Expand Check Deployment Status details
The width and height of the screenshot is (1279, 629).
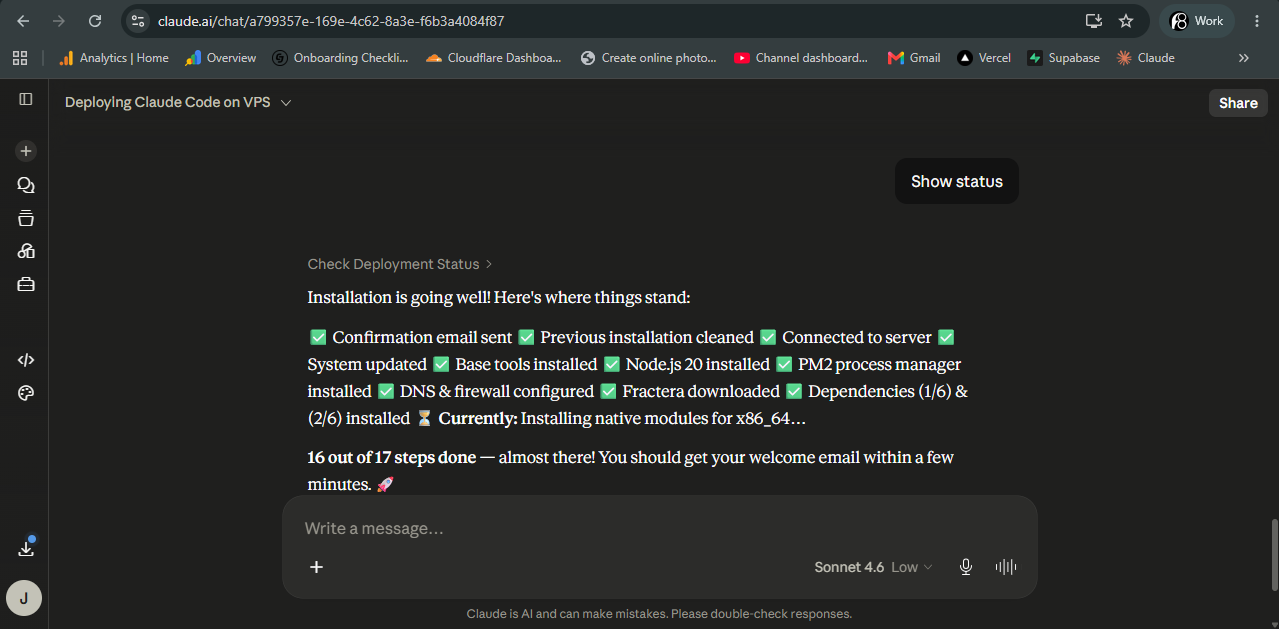[400, 264]
